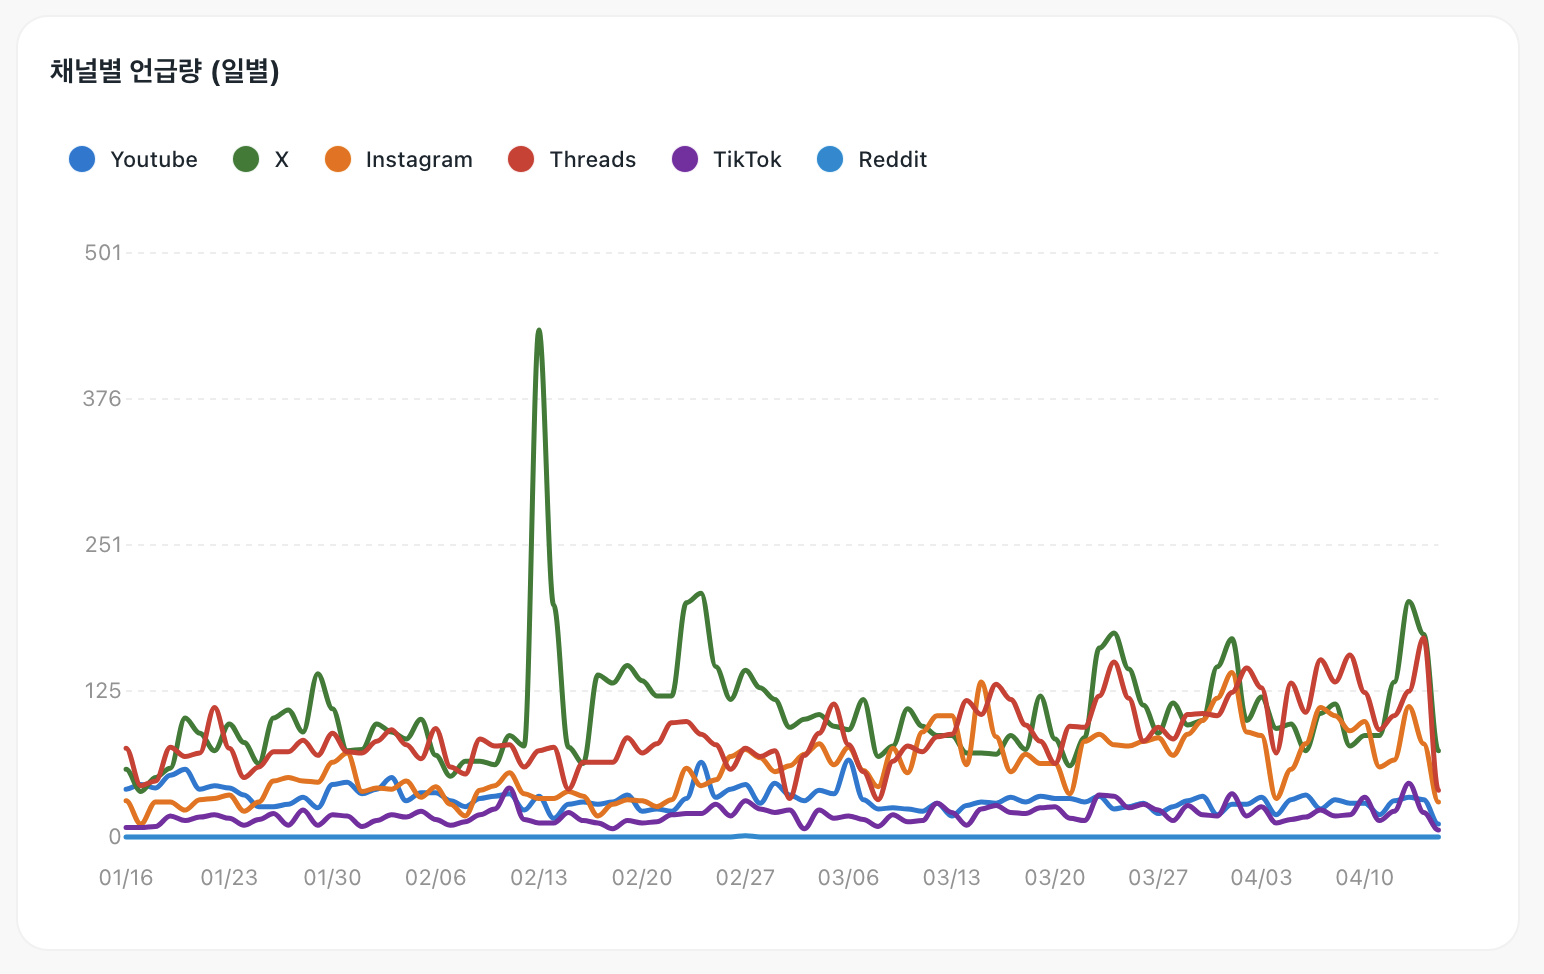Click the Reddit legend dot
Screen dimensions: 1544x974
830,159
